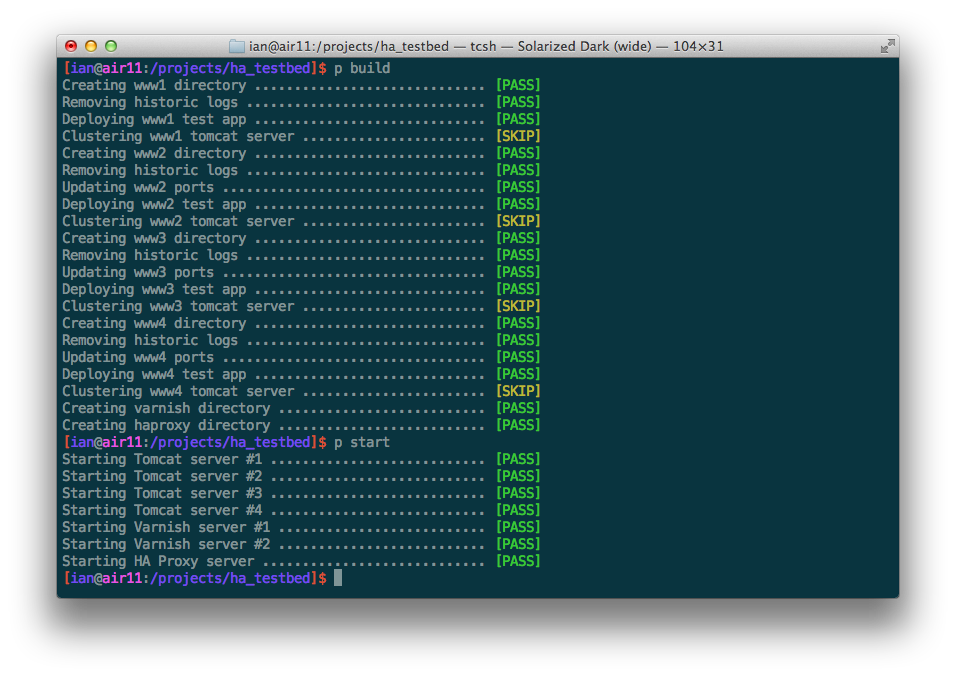
Task: Click the 'p start' command text
Action: pos(362,442)
